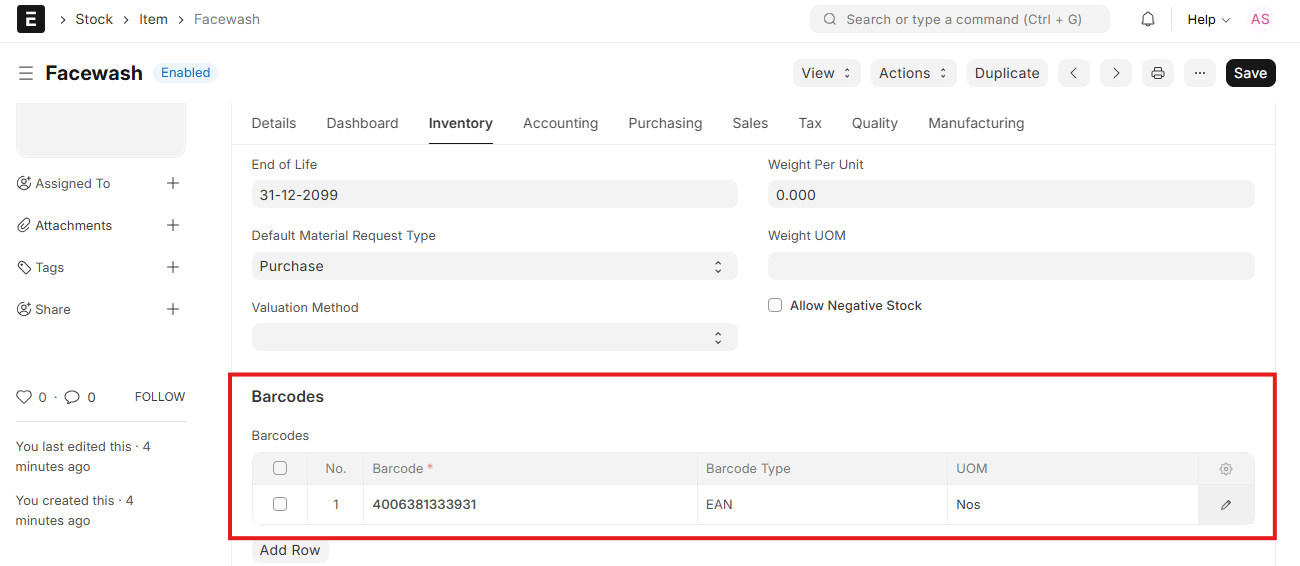Add a tag with the plus icon
The image size is (1300, 566).
coord(173,267)
